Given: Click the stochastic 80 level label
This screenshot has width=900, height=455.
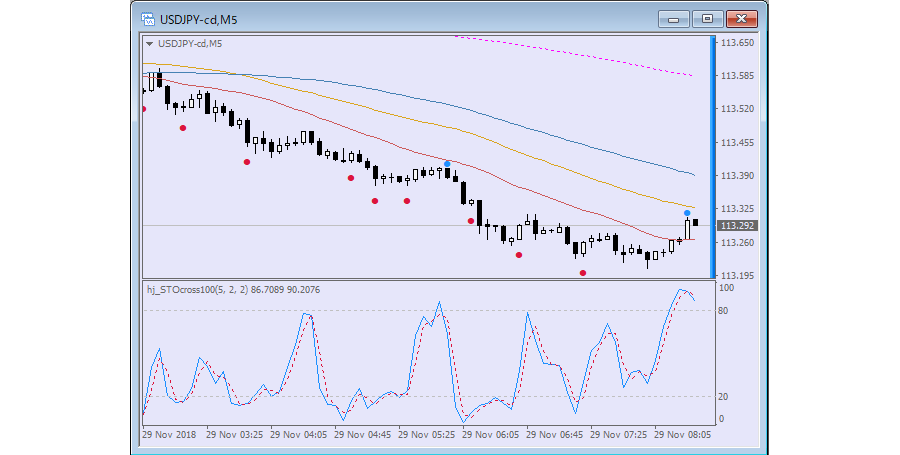Looking at the screenshot, I should coord(723,311).
